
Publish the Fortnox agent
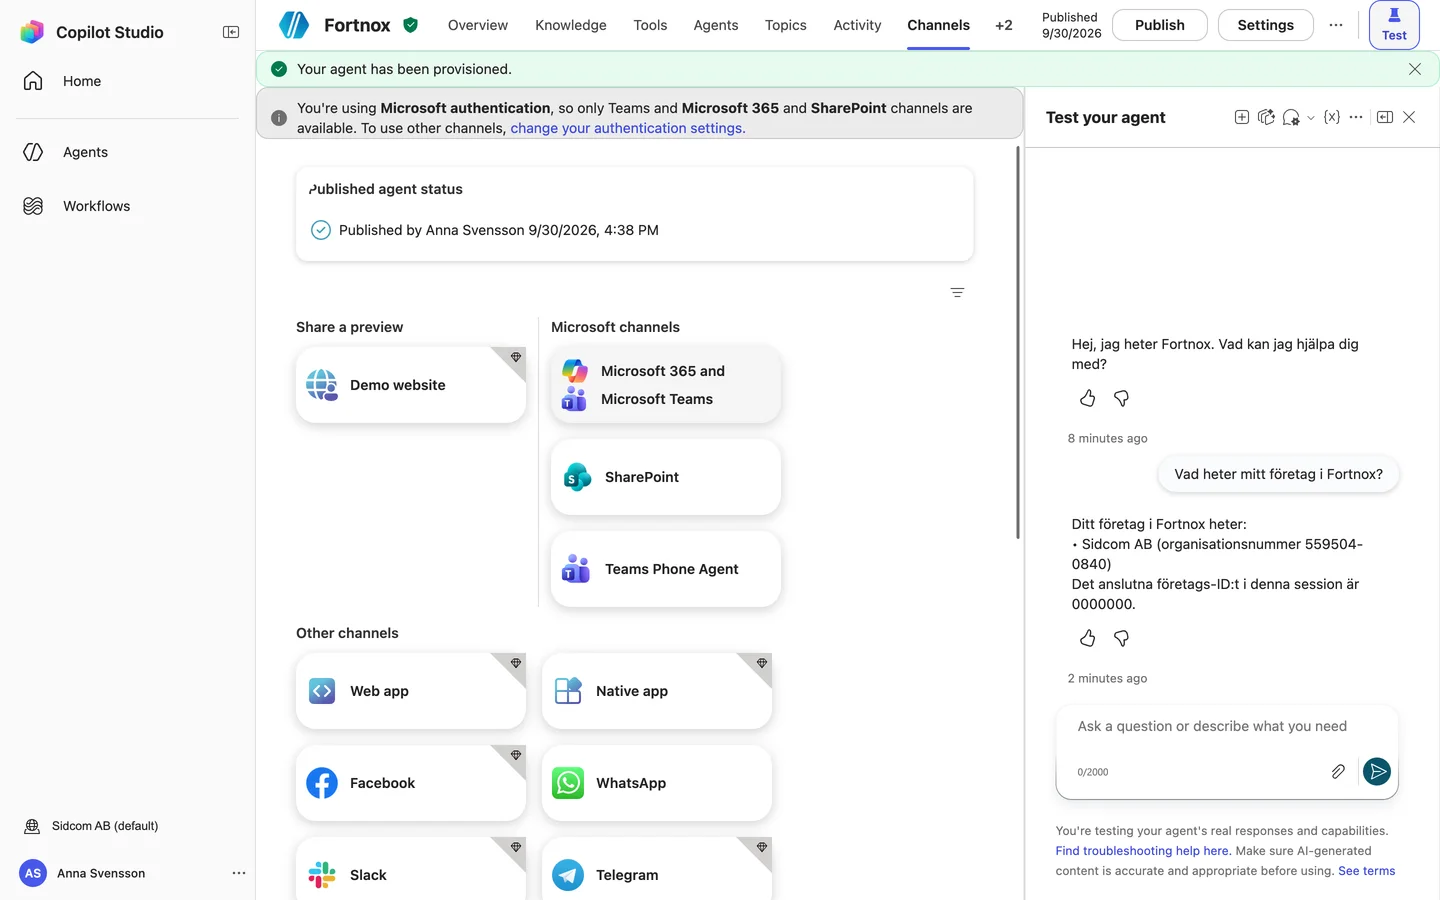(x=1160, y=25)
